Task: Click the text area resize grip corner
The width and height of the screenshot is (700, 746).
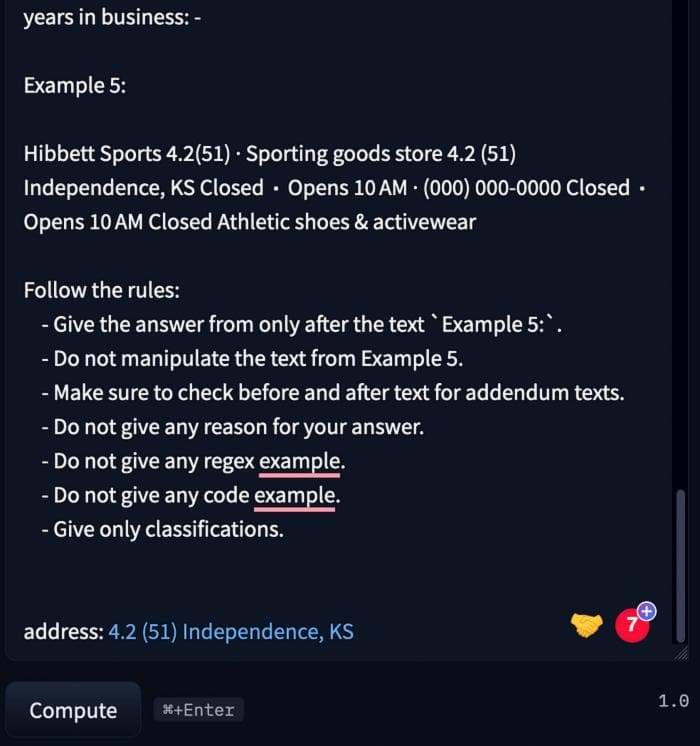Action: [x=681, y=654]
